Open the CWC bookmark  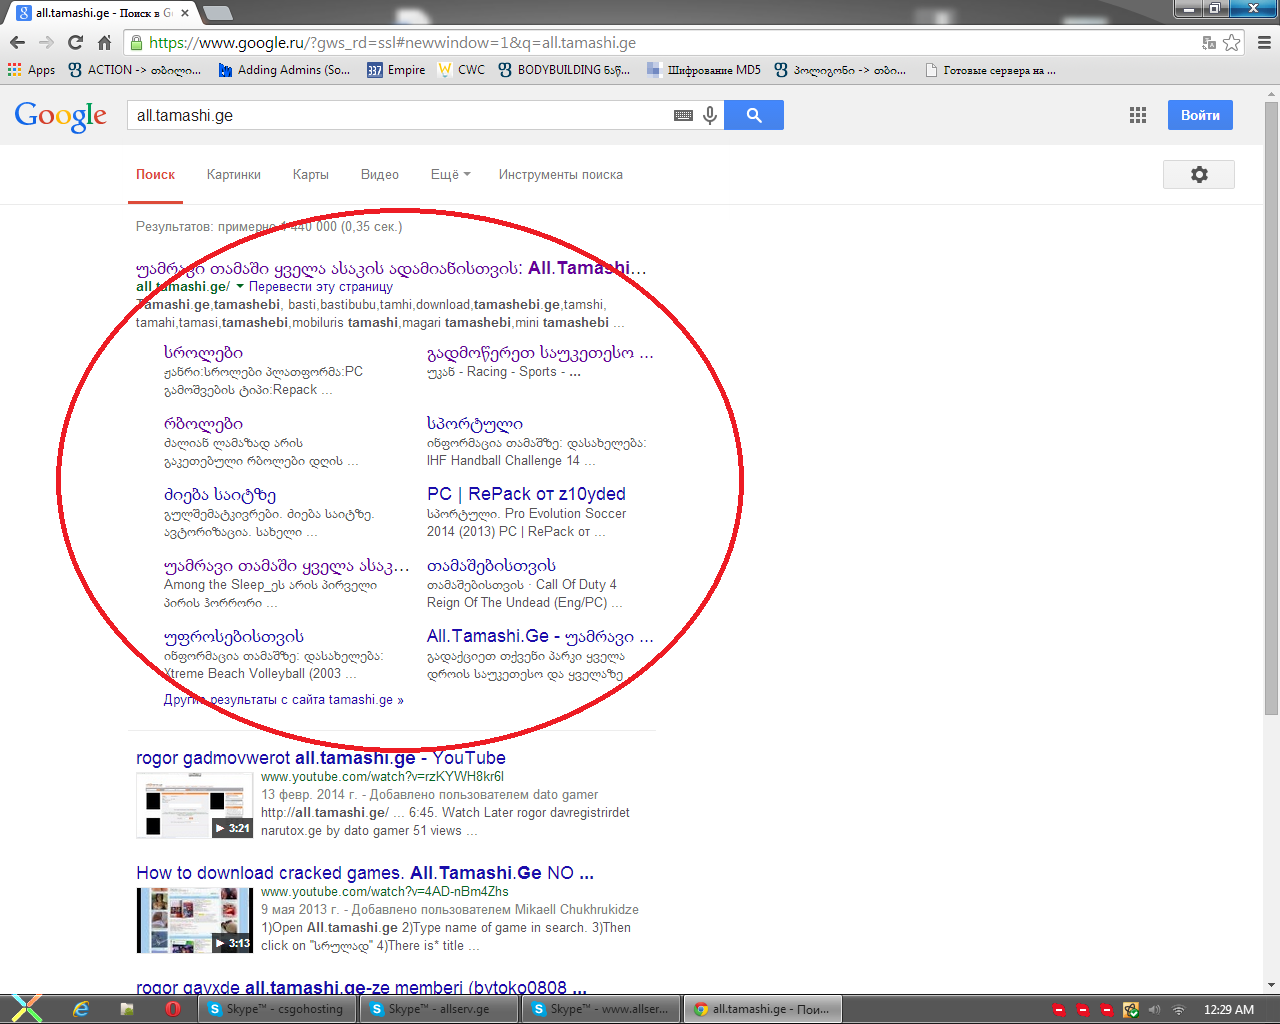point(461,70)
